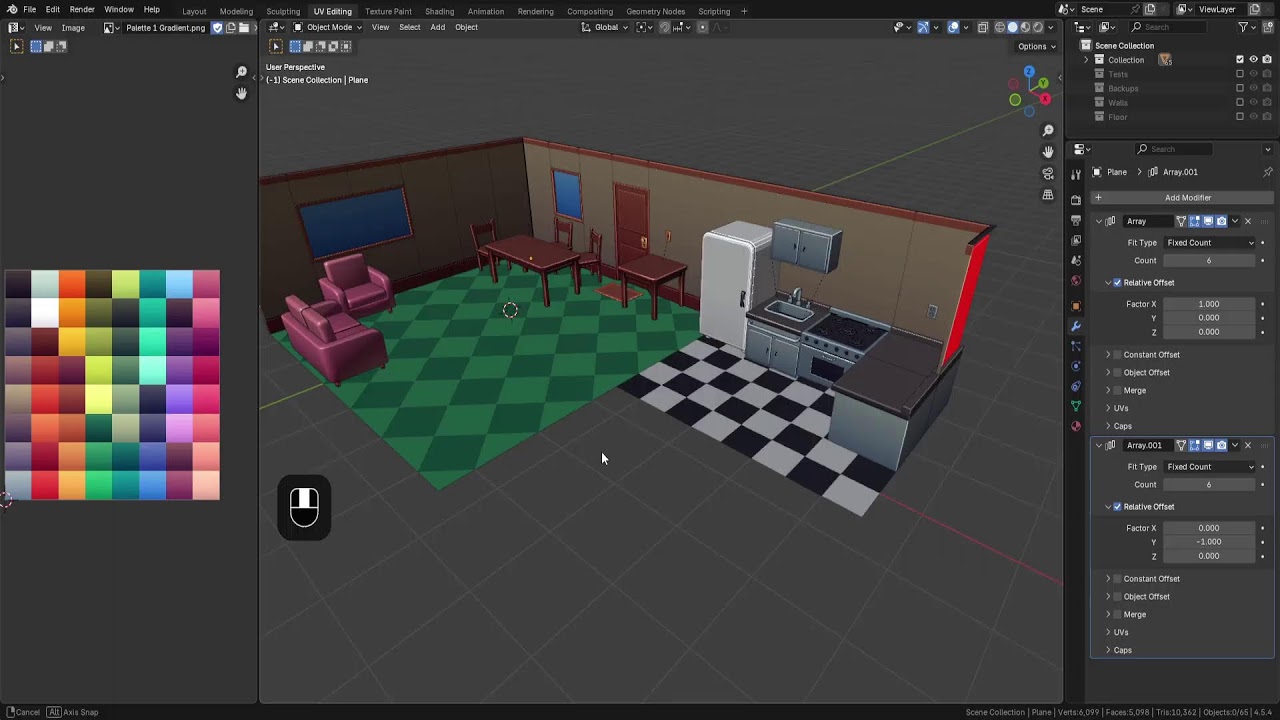Click the Factor X value 1.000 field
This screenshot has width=1280, height=720.
click(1209, 304)
